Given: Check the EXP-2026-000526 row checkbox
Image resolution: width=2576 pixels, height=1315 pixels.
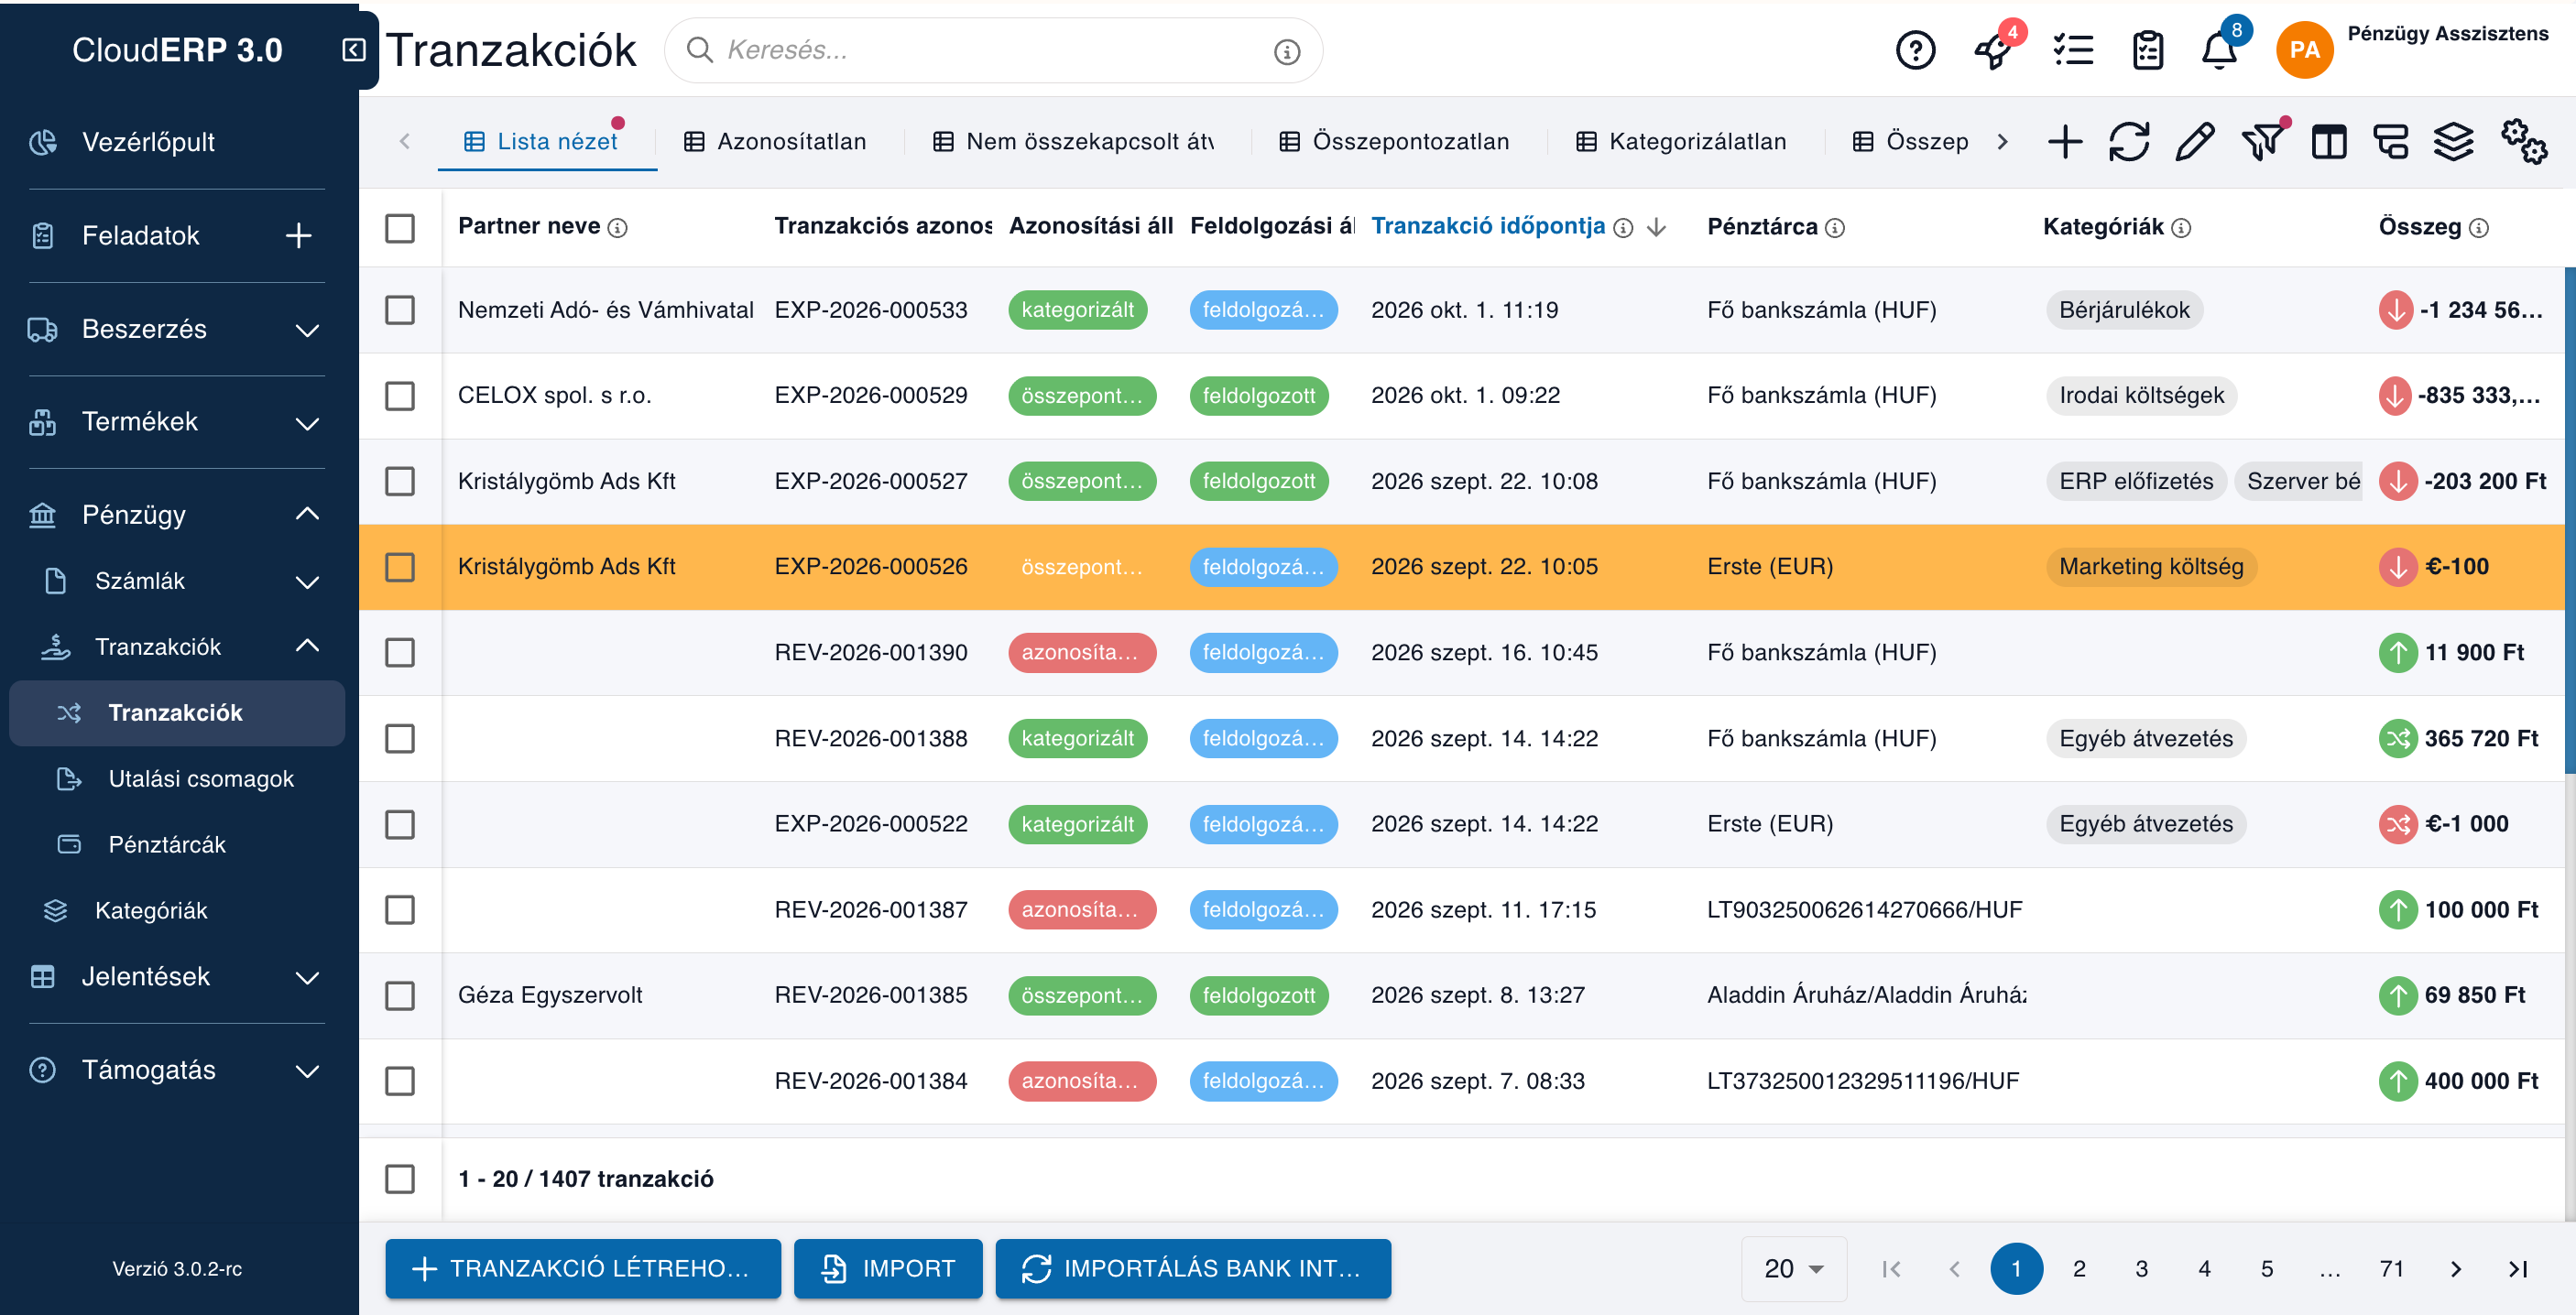Looking at the screenshot, I should [x=400, y=567].
